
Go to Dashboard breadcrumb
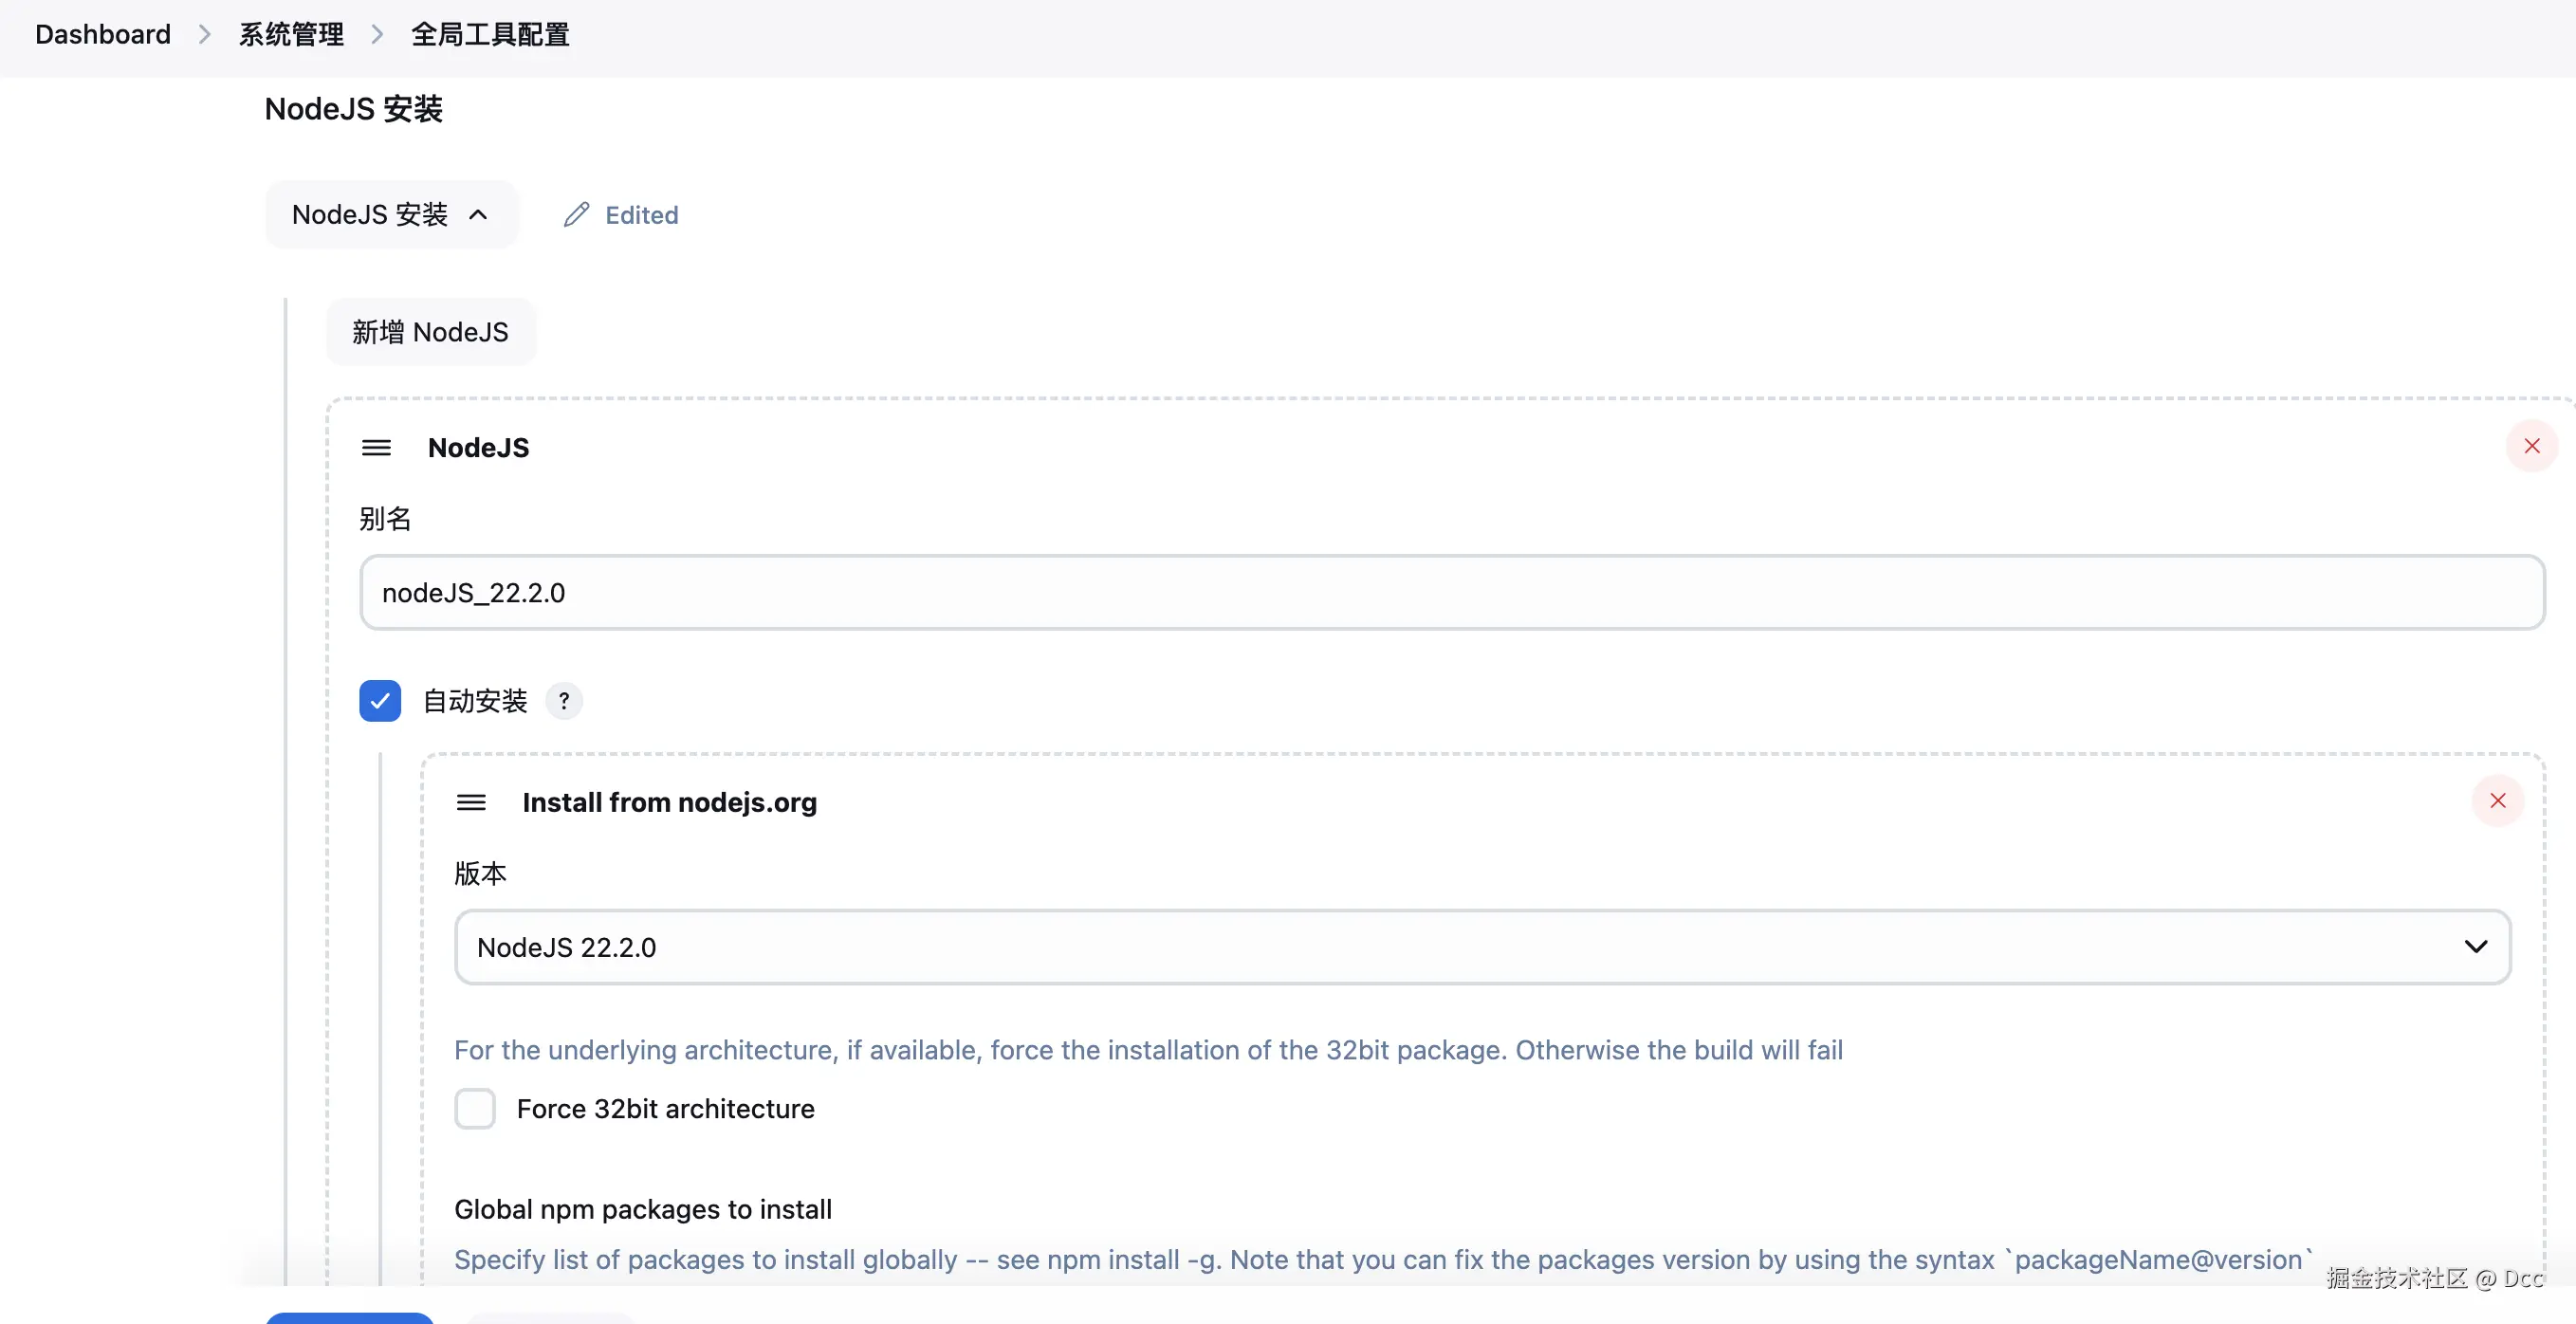tap(103, 35)
